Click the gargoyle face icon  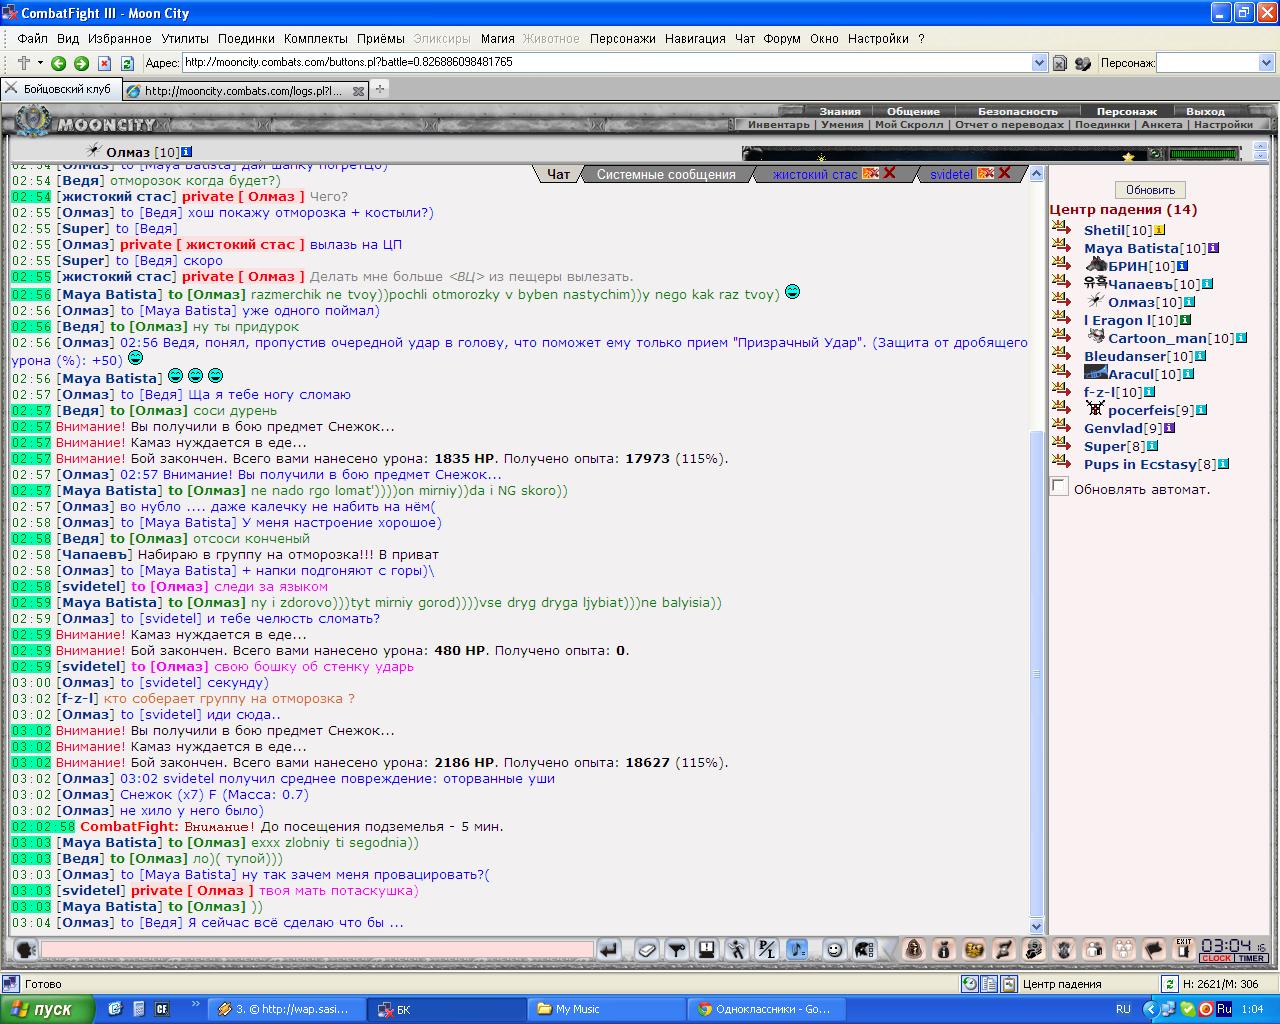click(1063, 949)
